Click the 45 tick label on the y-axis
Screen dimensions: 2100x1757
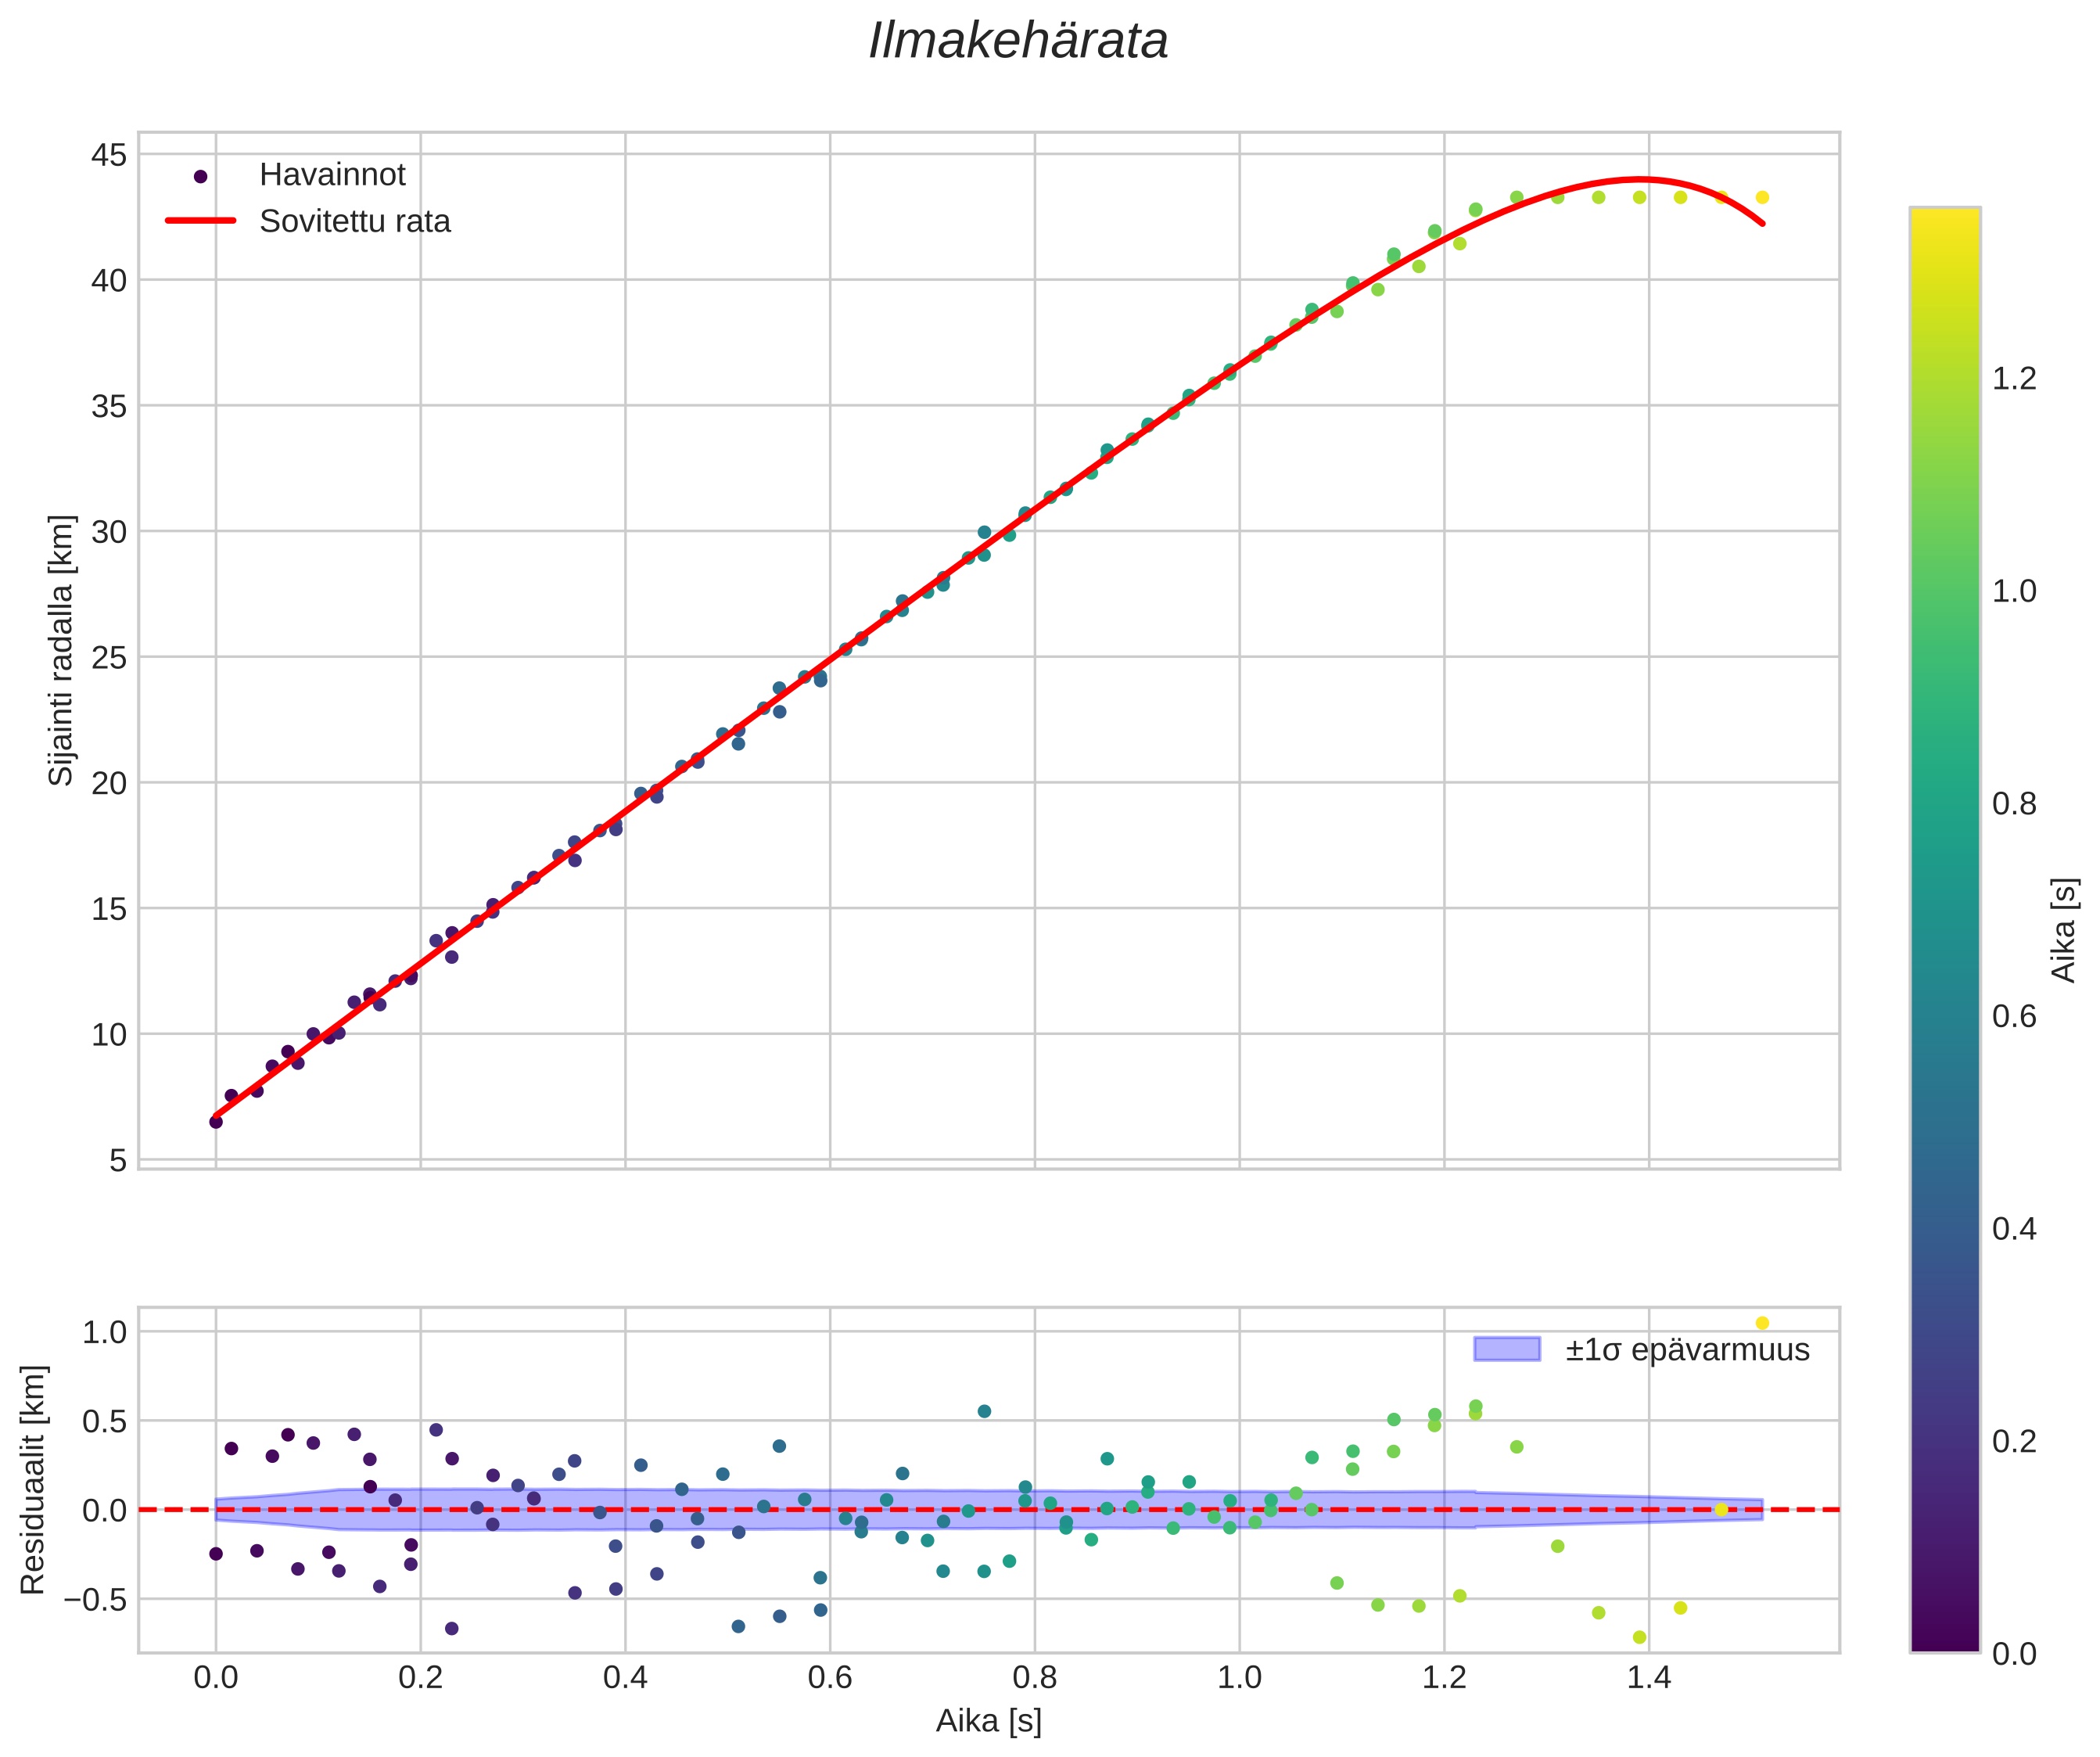click(109, 155)
